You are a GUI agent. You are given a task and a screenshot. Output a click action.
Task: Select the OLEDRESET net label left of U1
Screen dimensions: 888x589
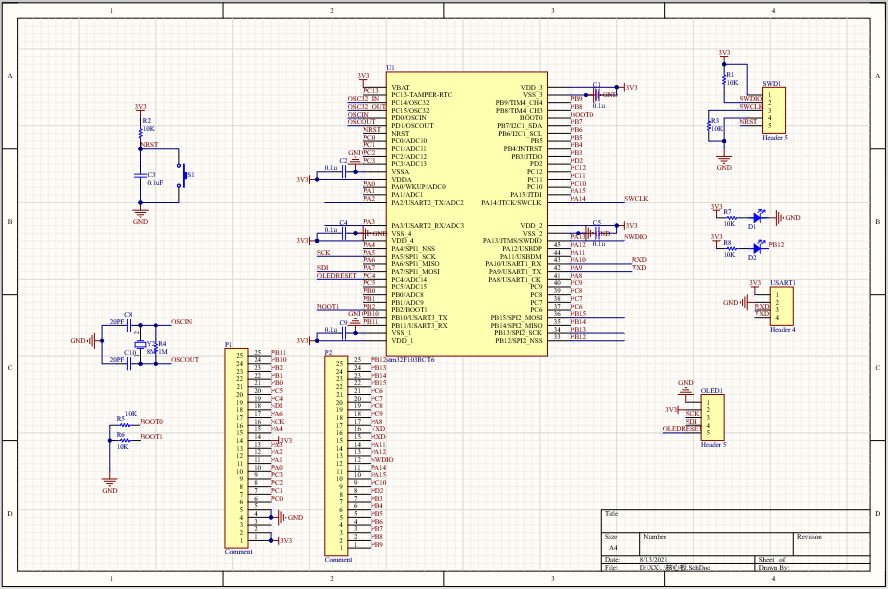(x=336, y=276)
